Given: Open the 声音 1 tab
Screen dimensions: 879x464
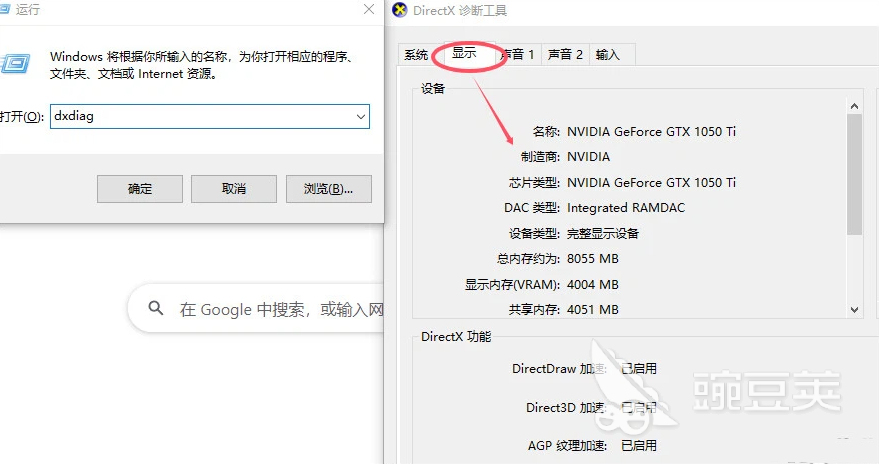Looking at the screenshot, I should (x=518, y=54).
